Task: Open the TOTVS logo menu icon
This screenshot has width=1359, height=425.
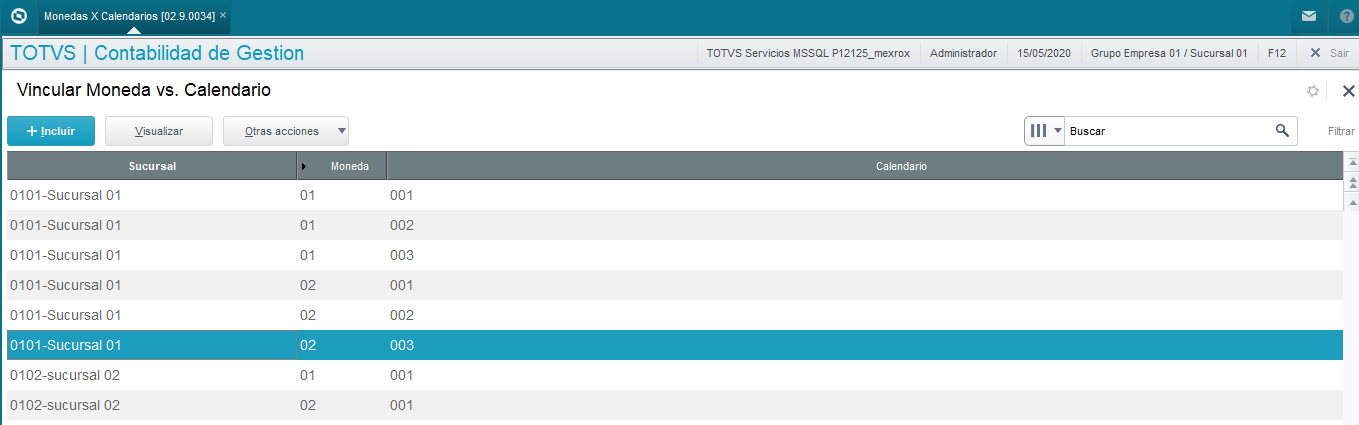Action: click(x=17, y=16)
